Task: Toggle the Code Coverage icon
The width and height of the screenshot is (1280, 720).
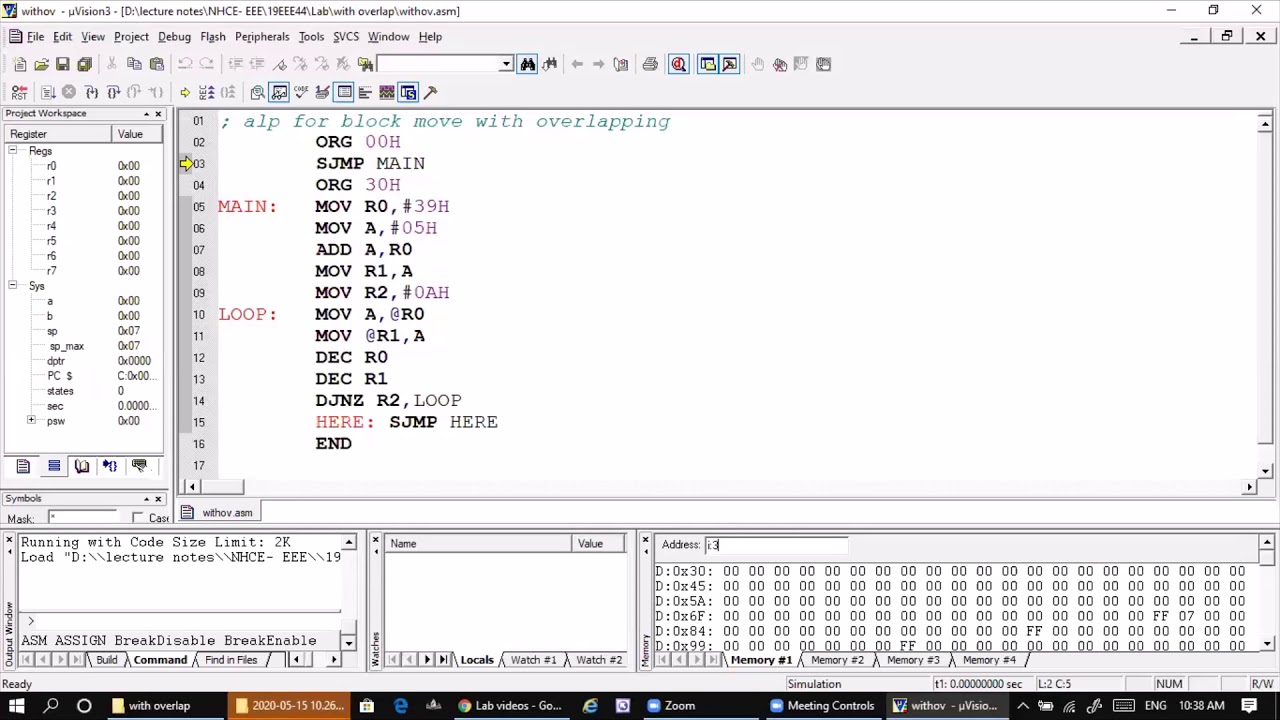Action: pyautogui.click(x=301, y=93)
